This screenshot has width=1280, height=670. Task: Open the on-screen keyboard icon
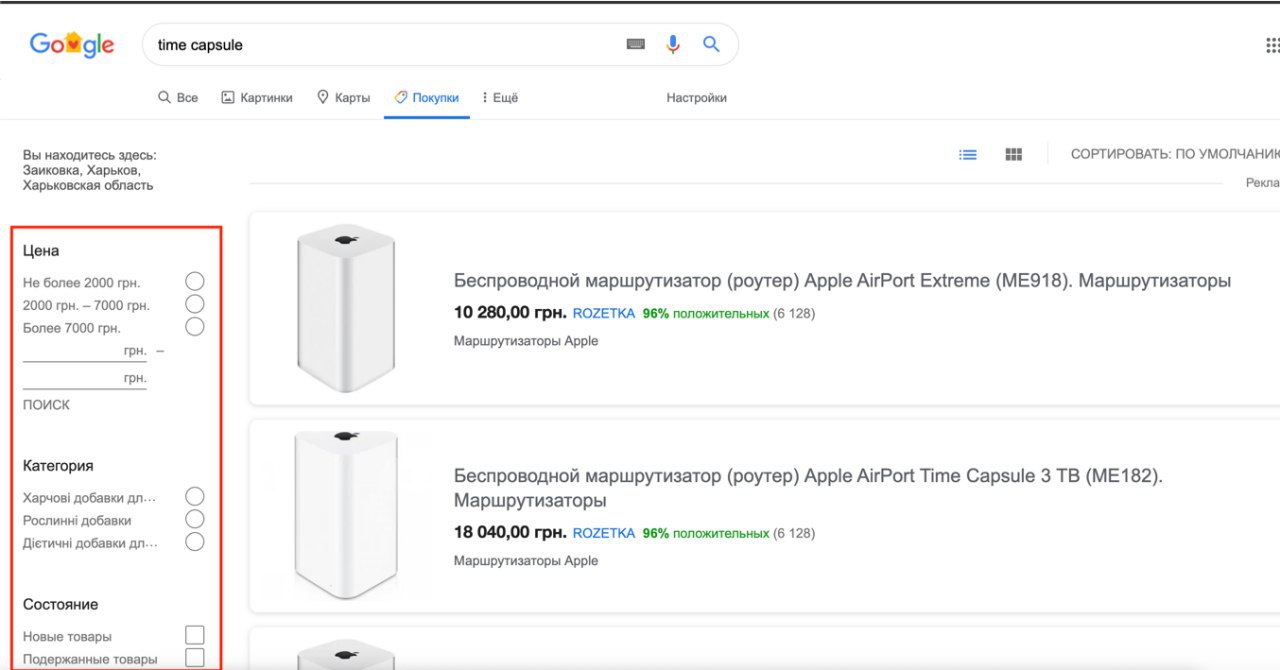tap(636, 45)
